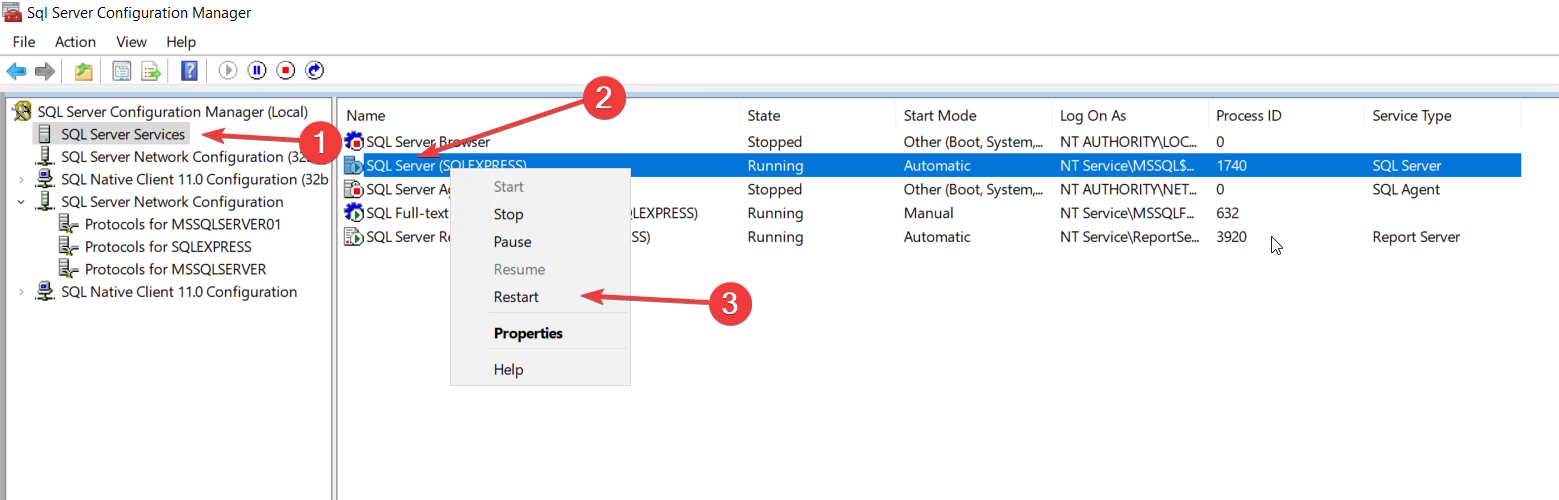The height and width of the screenshot is (500, 1559).
Task: Click the Report Server service type cell
Action: pos(1416,237)
